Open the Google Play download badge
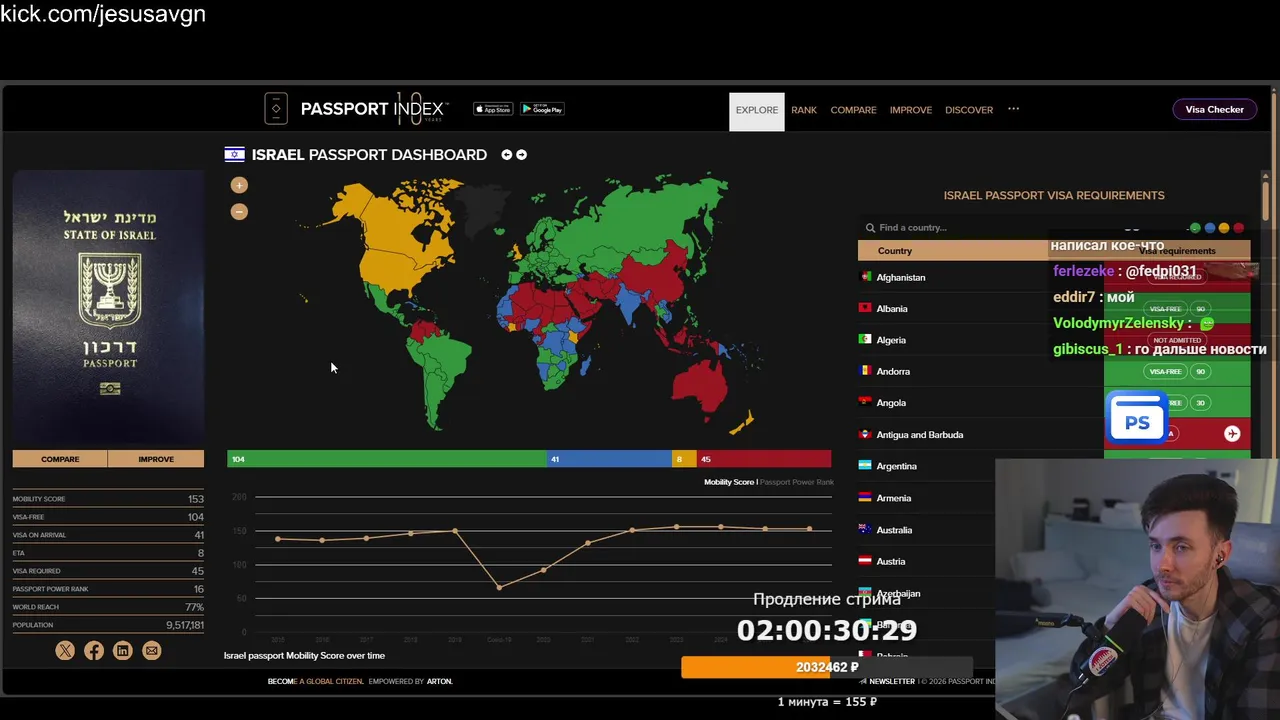The height and width of the screenshot is (720, 1280). (x=542, y=109)
